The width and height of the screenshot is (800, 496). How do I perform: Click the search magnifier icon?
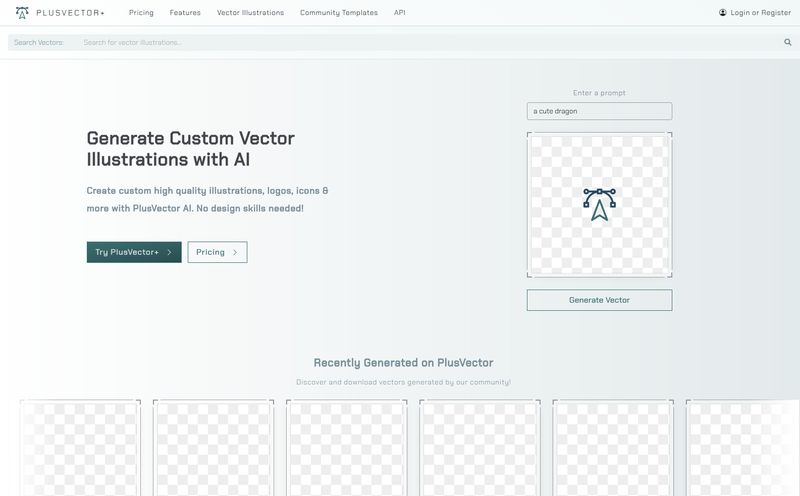coord(788,42)
